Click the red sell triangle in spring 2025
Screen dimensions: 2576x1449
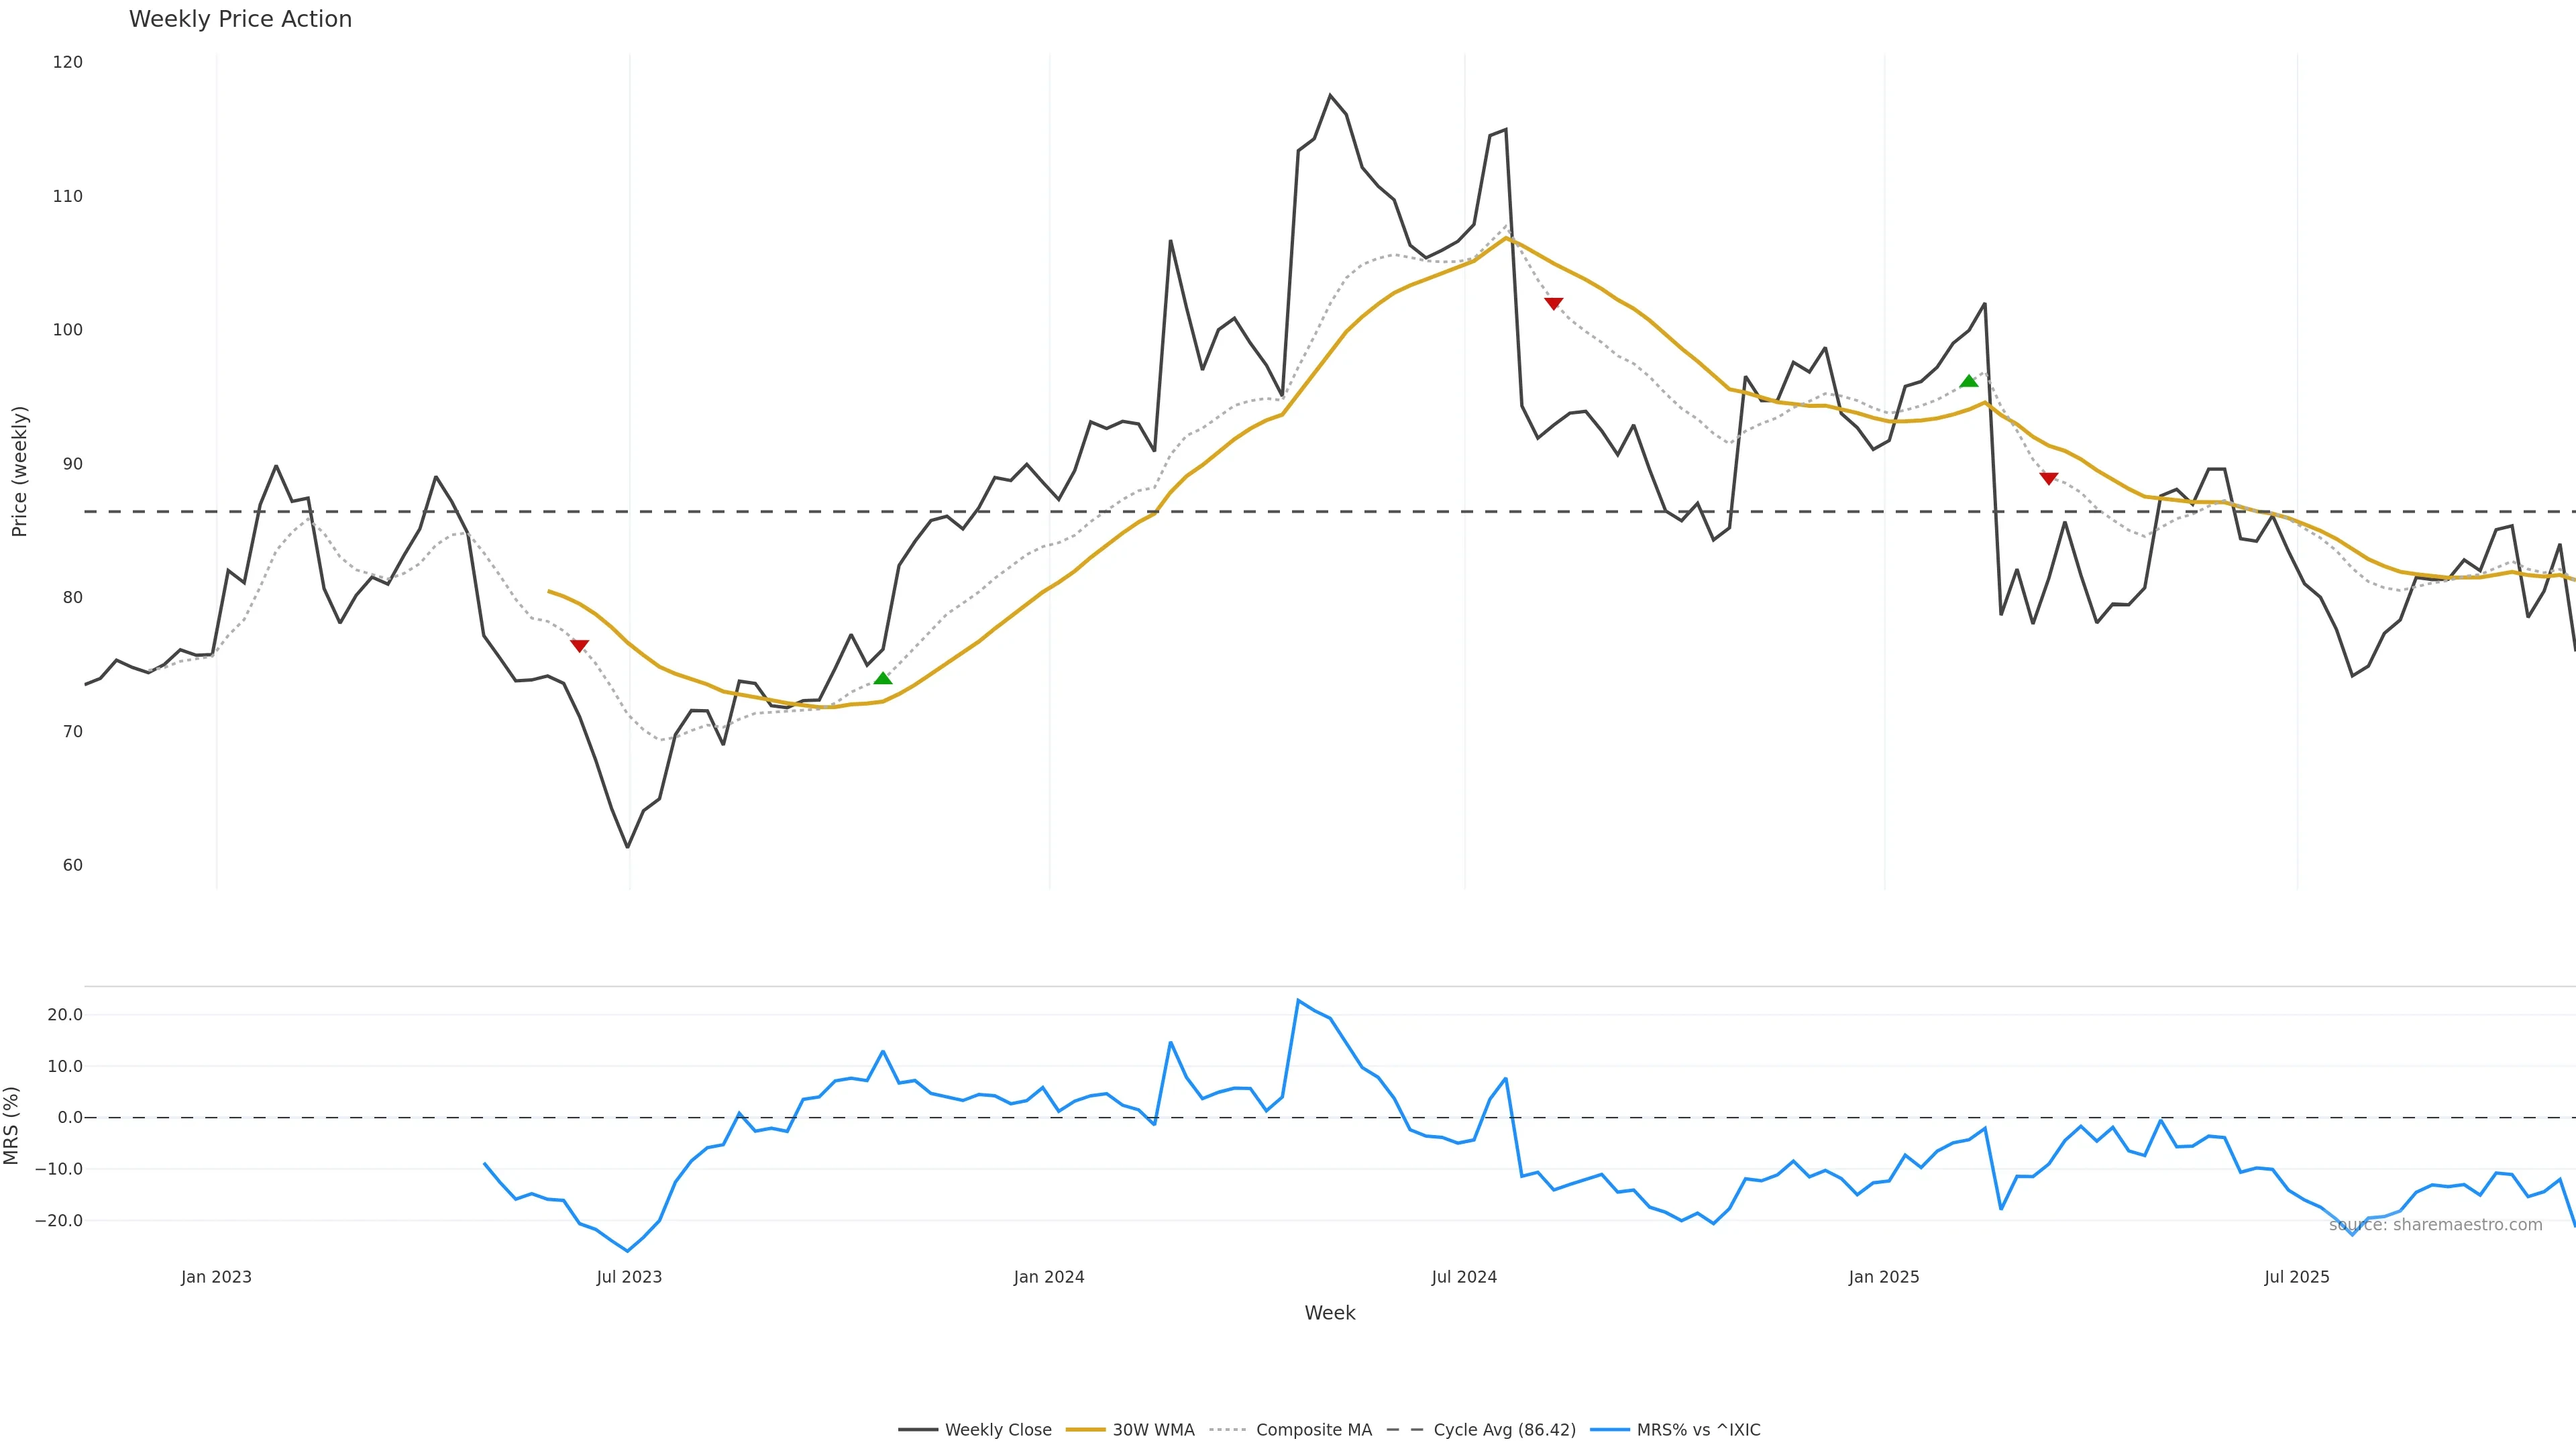(2049, 479)
